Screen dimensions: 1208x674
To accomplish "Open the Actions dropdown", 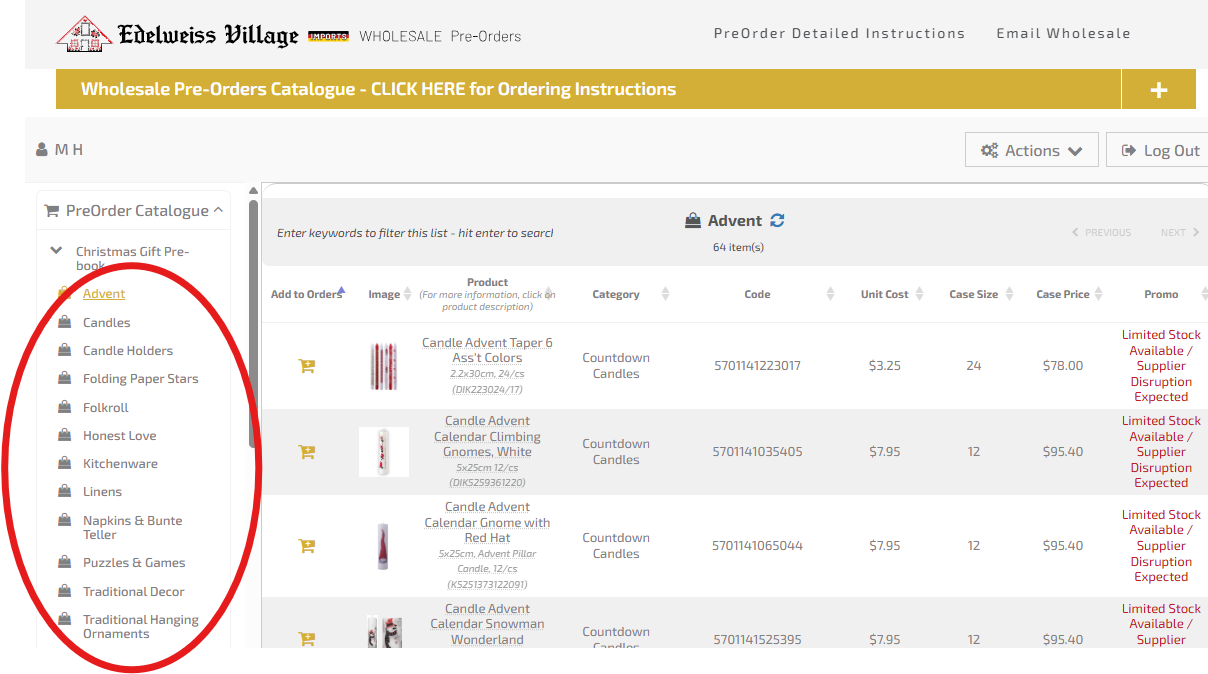I will pos(1032,150).
